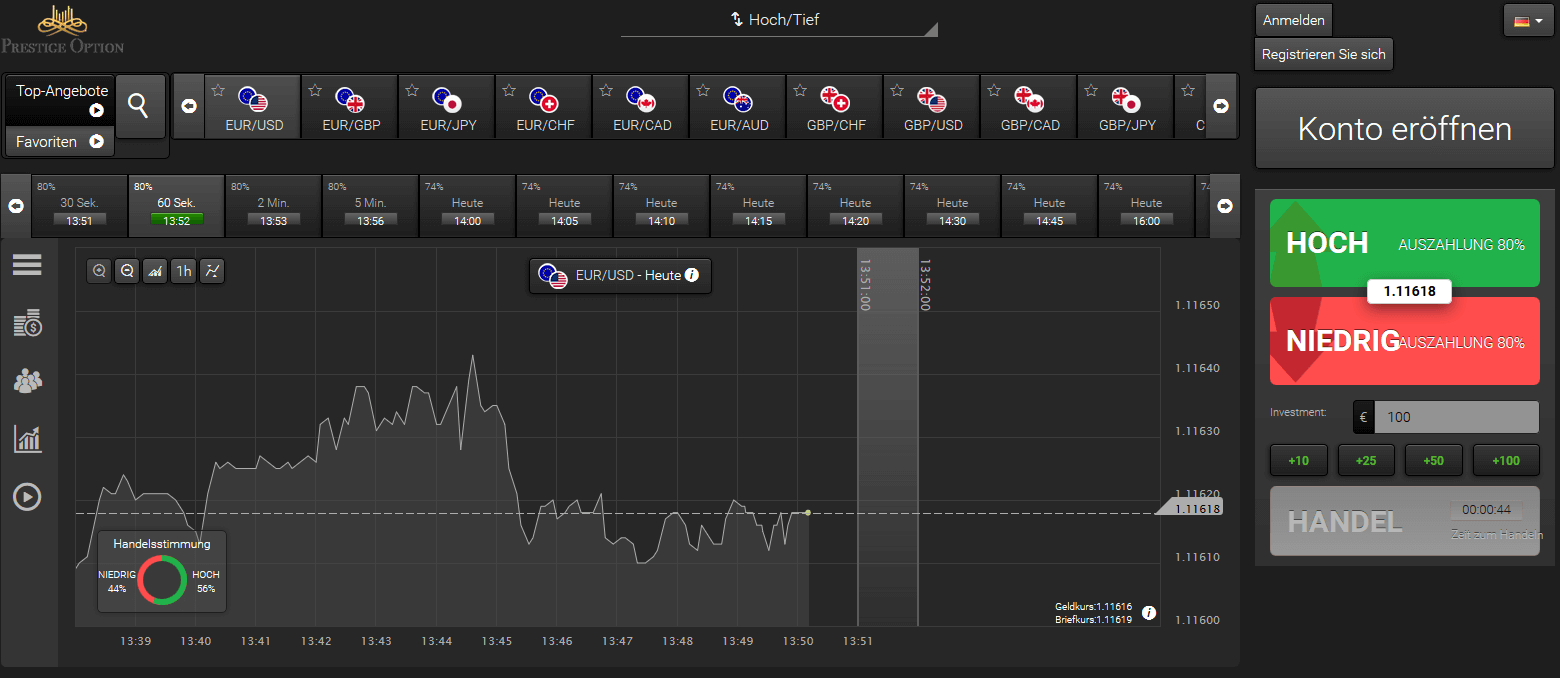Click the Investment amount field
This screenshot has height=678, width=1560.
(1457, 417)
